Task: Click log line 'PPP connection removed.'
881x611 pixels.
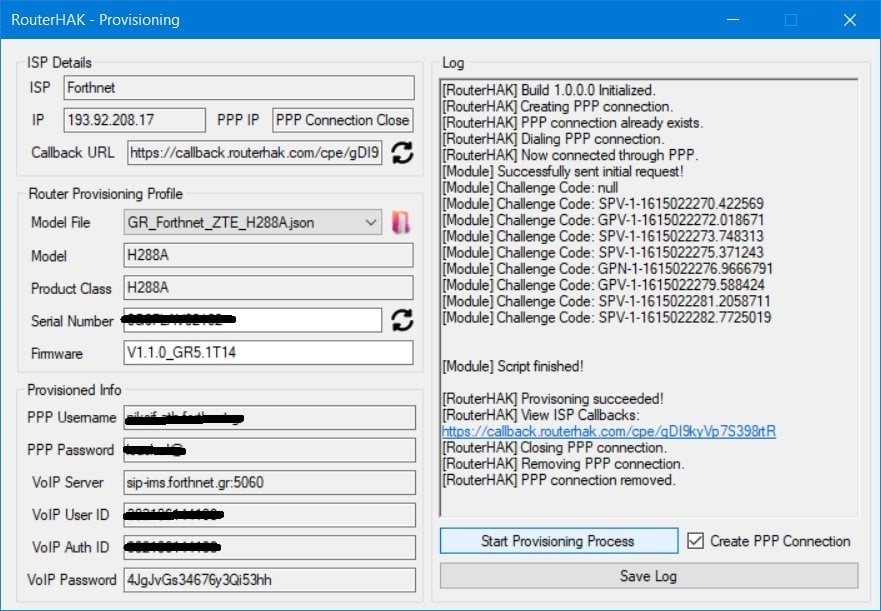Action: click(x=559, y=480)
